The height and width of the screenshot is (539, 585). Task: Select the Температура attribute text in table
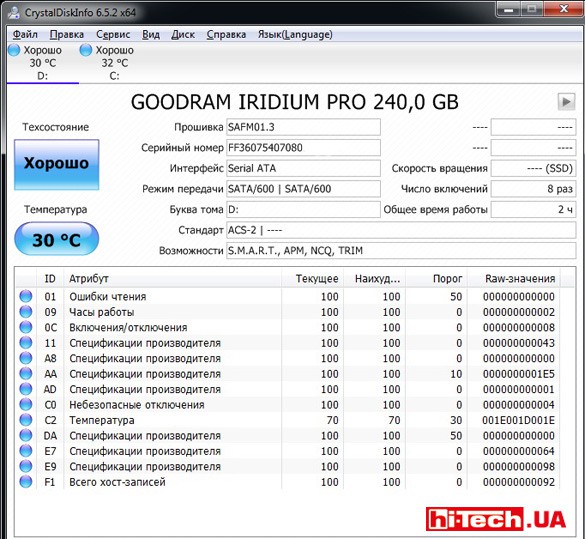[x=102, y=420]
